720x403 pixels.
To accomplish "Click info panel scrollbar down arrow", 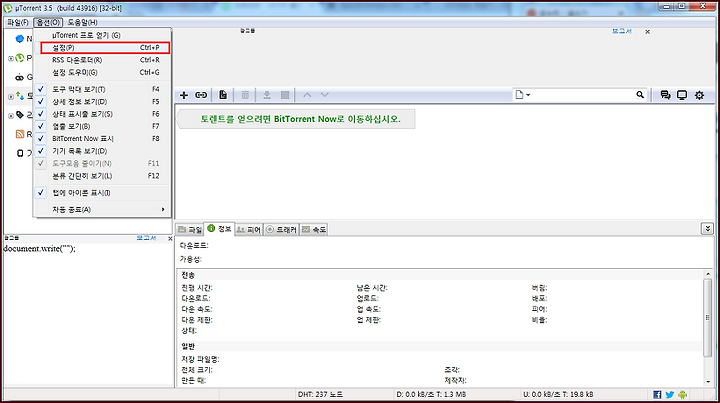I will coord(708,382).
